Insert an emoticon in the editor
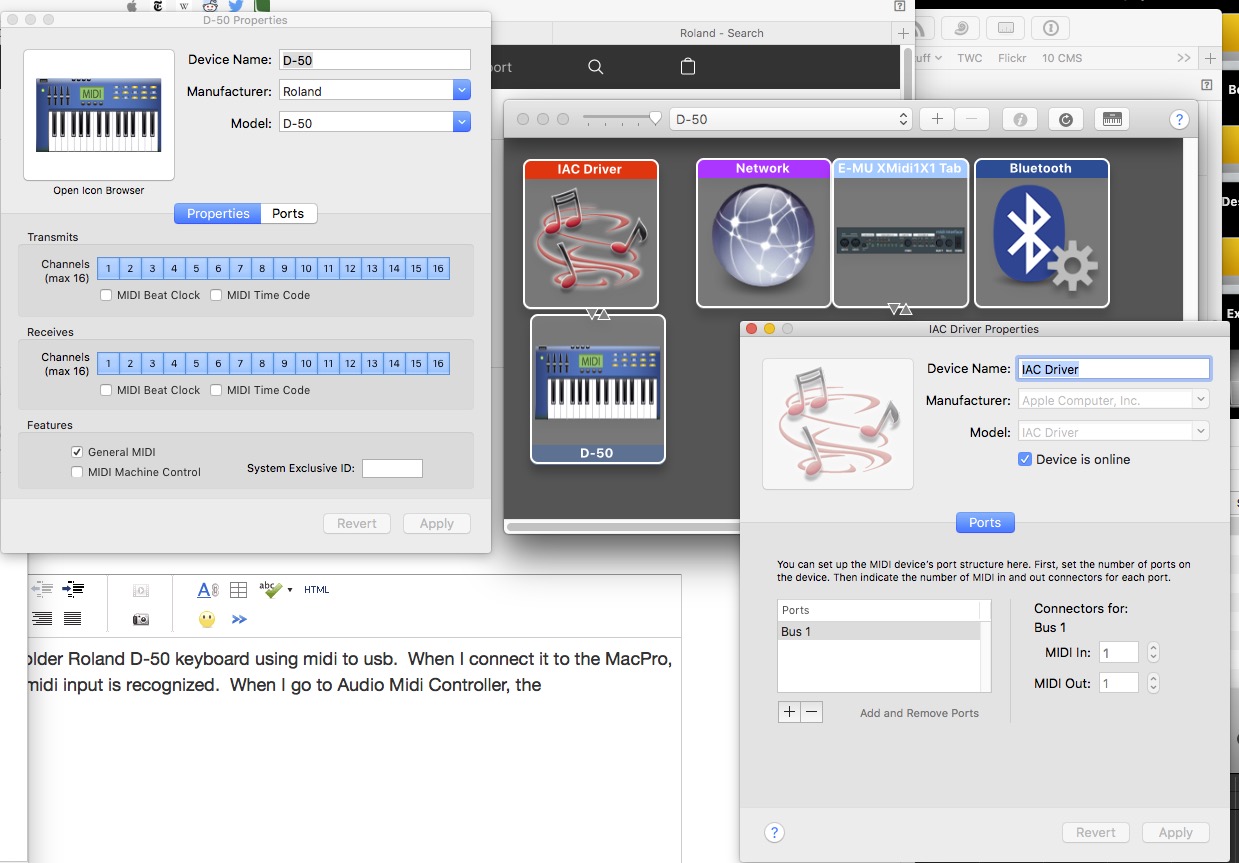 [206, 618]
